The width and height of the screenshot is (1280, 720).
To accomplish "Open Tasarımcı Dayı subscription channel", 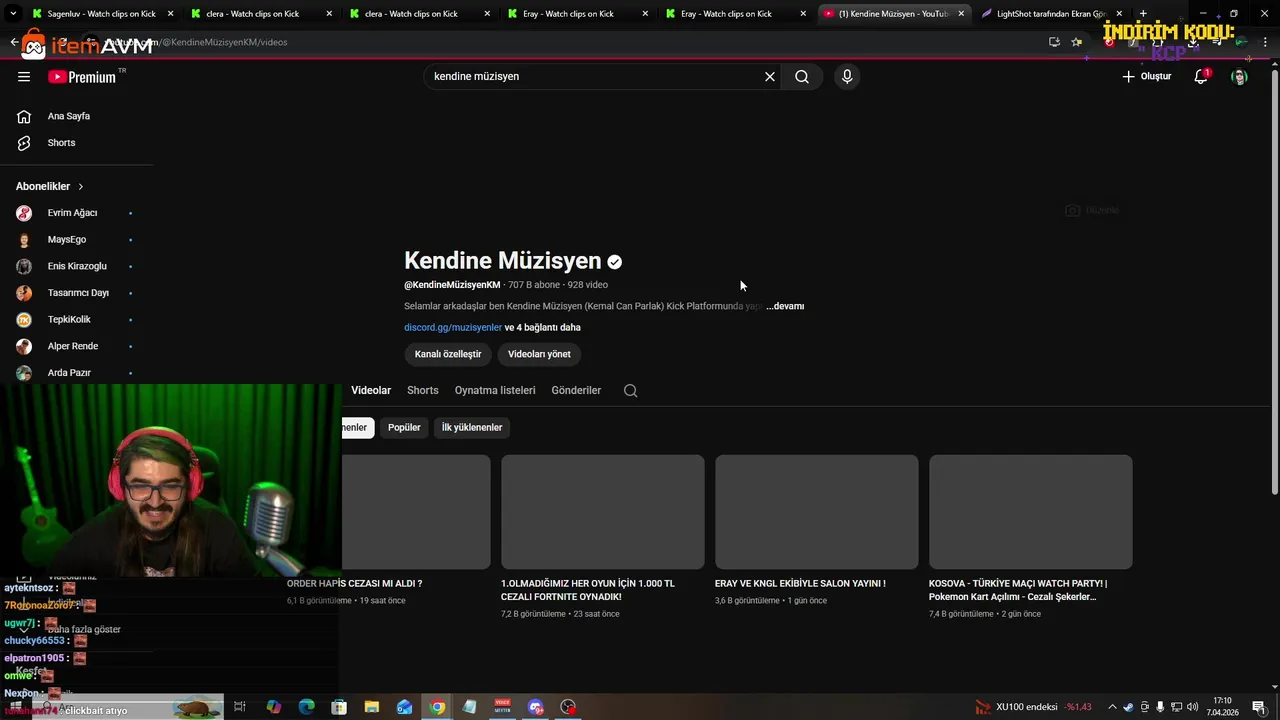I will pos(78,293).
